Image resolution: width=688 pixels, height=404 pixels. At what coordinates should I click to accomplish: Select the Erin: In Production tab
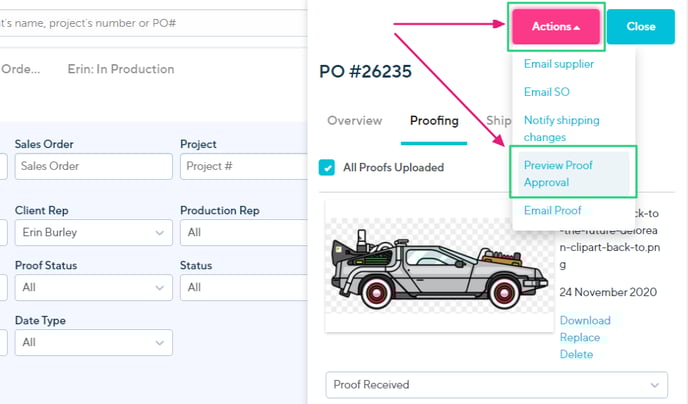click(x=120, y=69)
